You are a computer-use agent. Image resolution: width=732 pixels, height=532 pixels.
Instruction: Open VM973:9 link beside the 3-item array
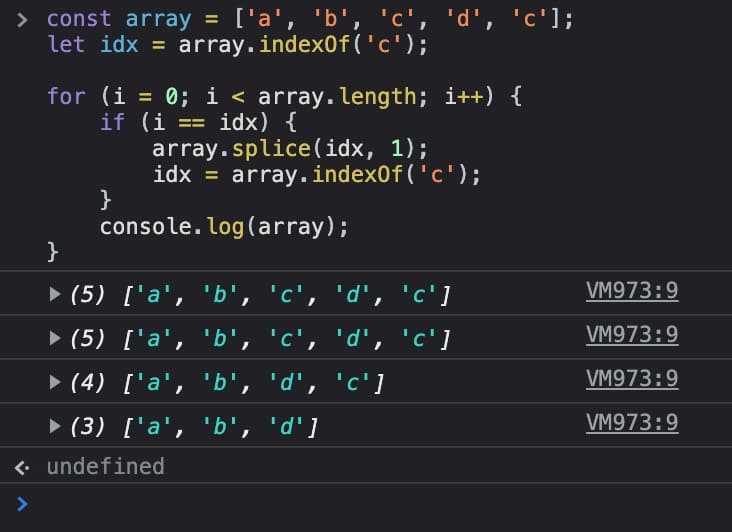pyautogui.click(x=632, y=422)
